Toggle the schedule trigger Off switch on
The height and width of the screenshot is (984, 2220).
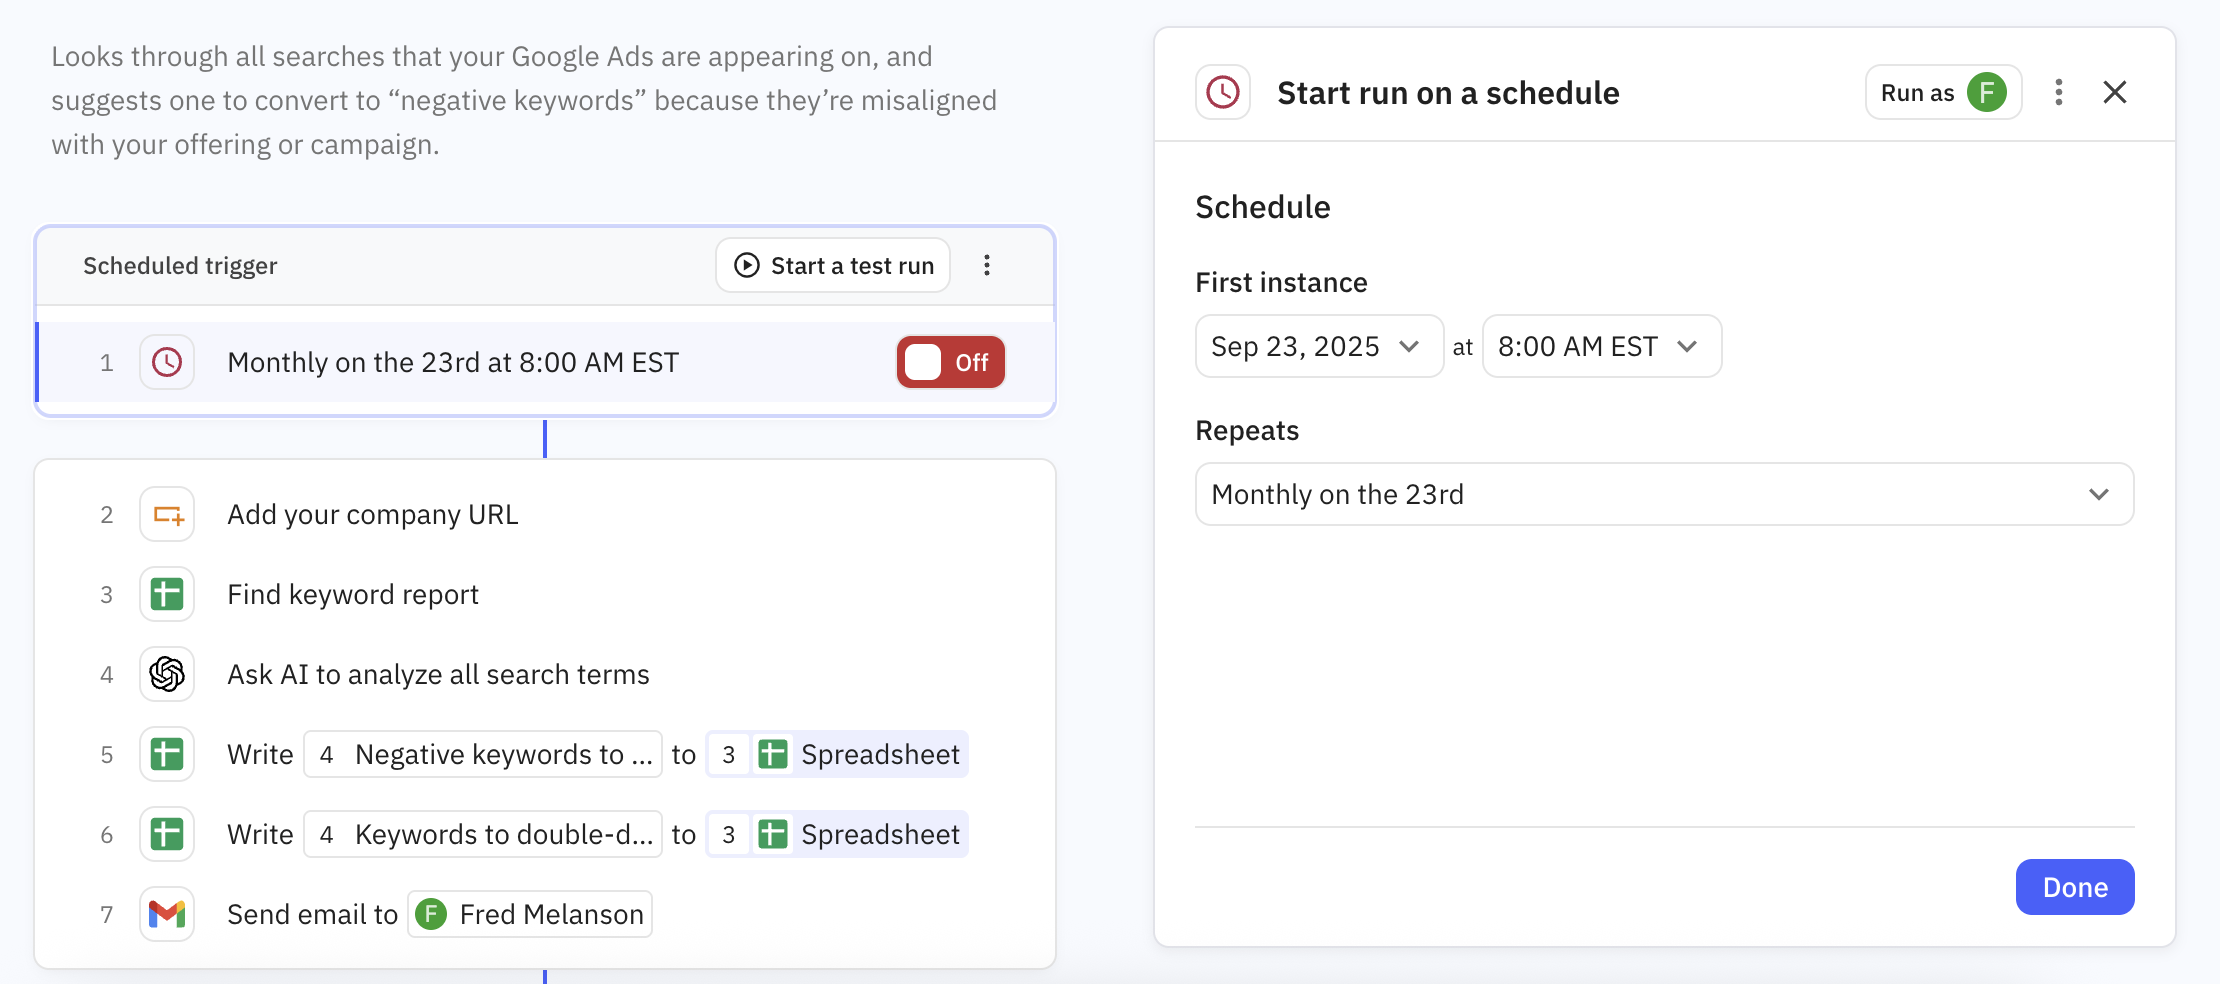[x=950, y=362]
